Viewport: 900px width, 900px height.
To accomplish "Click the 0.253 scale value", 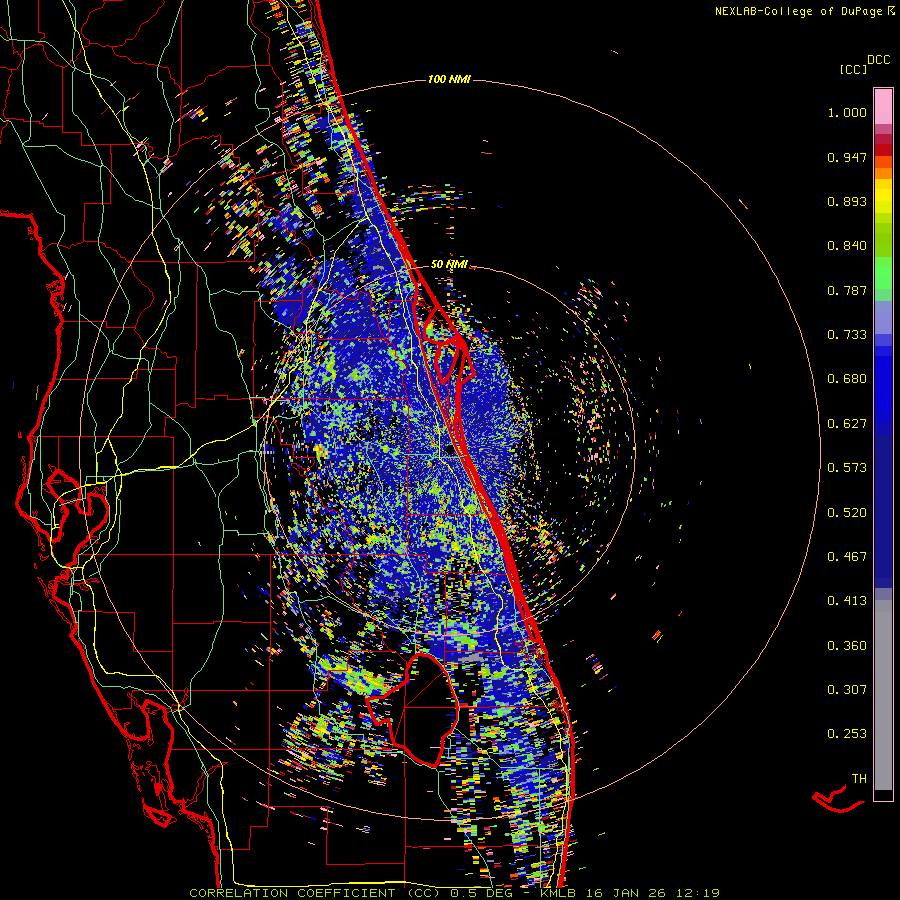I will click(x=847, y=734).
